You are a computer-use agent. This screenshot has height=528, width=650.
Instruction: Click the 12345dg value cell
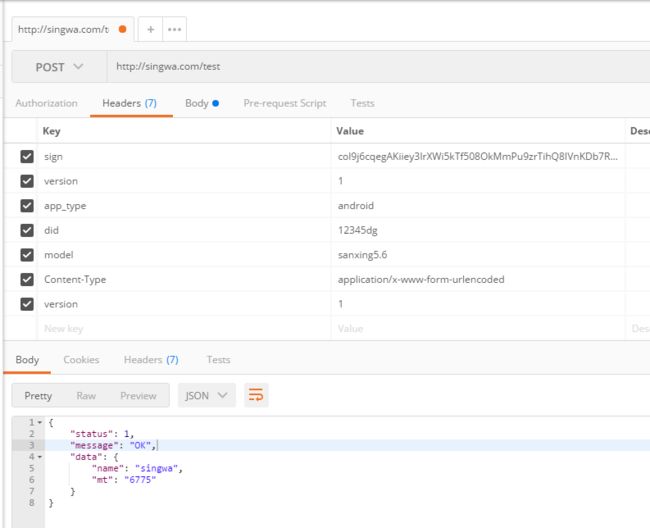(x=478, y=230)
